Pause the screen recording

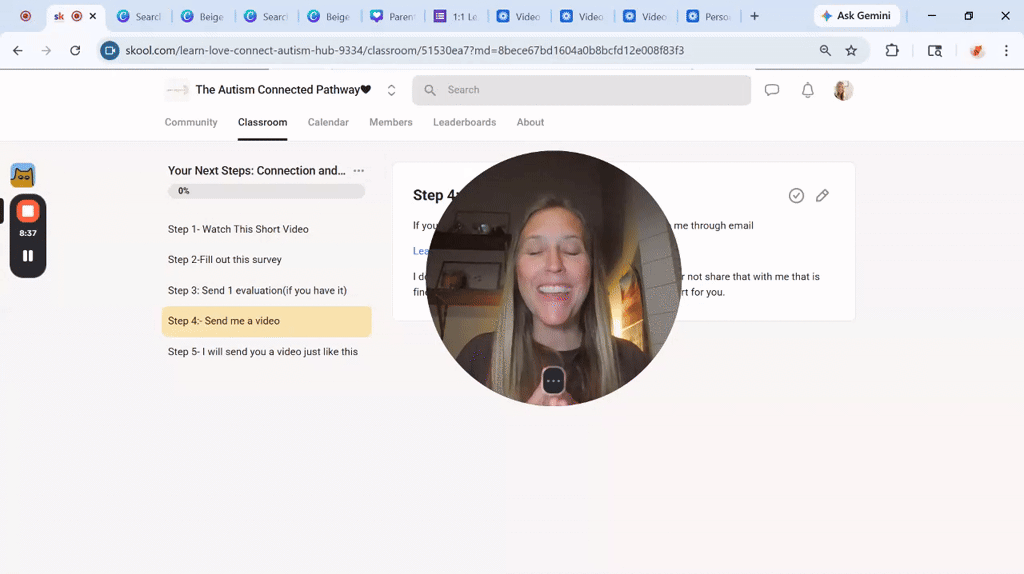27,256
